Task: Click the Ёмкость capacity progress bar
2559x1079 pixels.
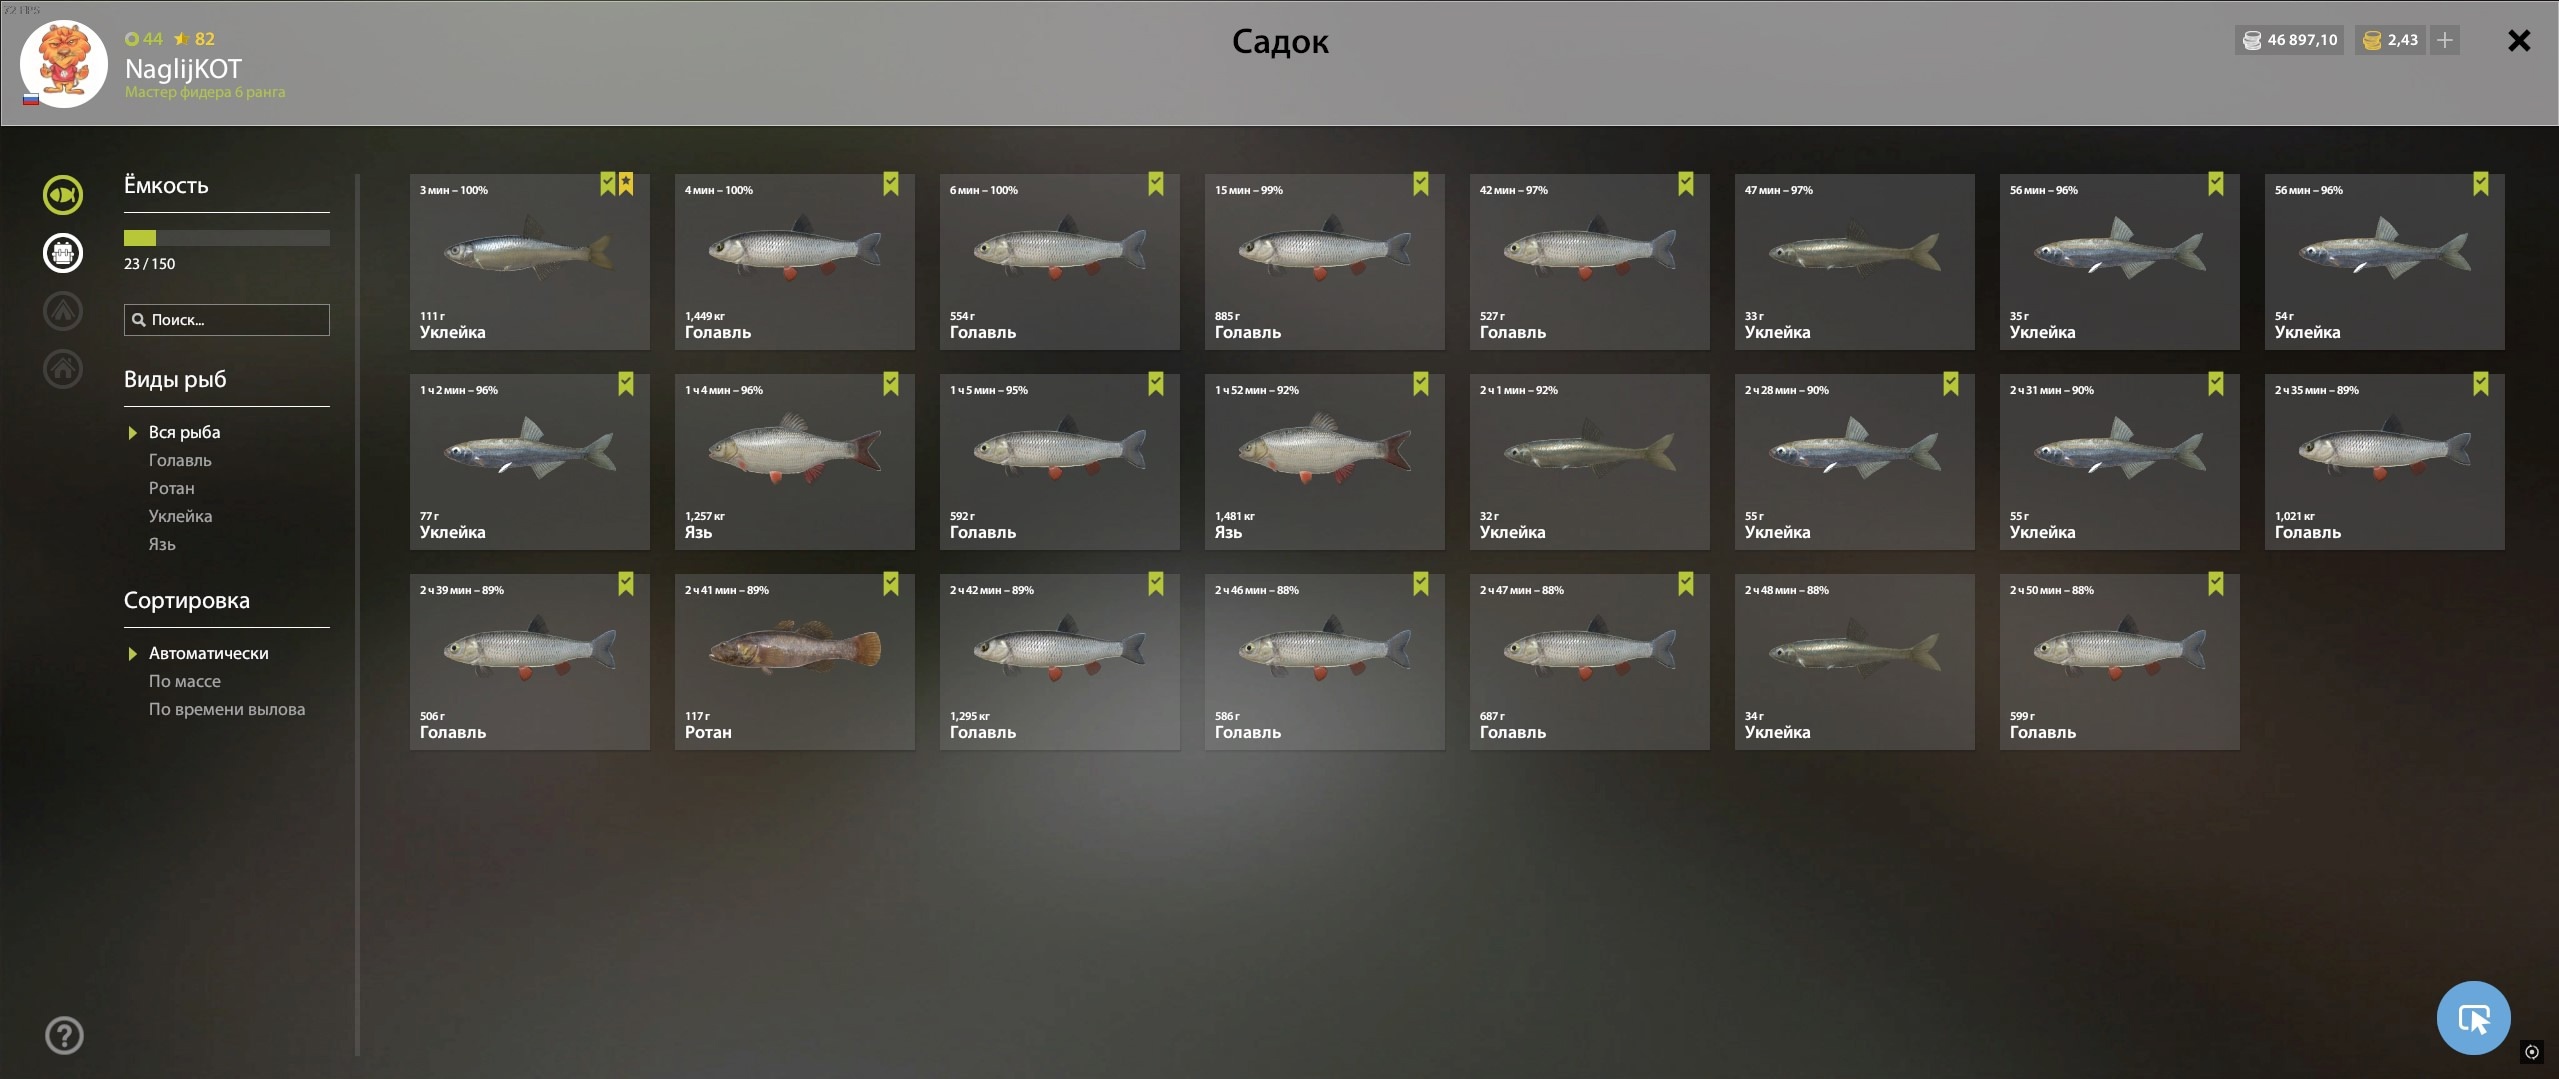Action: click(x=226, y=238)
